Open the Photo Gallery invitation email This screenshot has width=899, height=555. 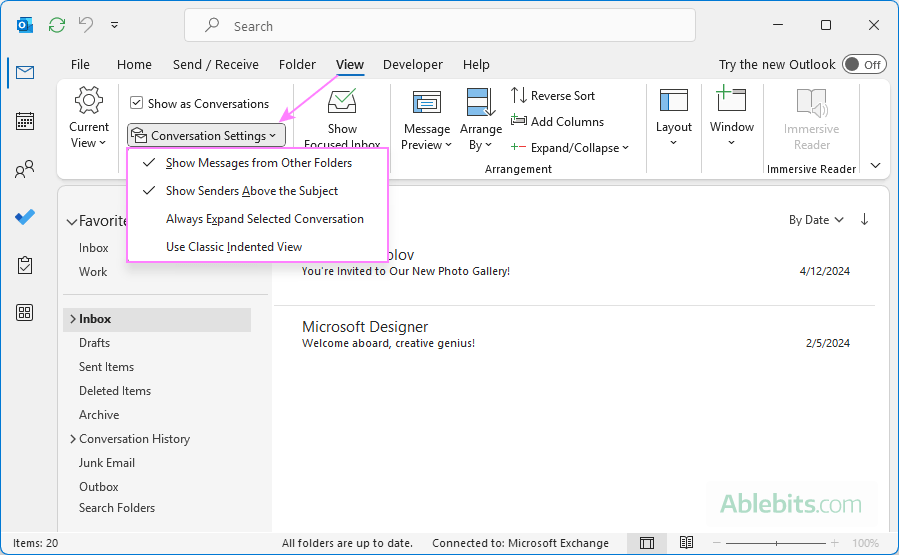point(574,264)
